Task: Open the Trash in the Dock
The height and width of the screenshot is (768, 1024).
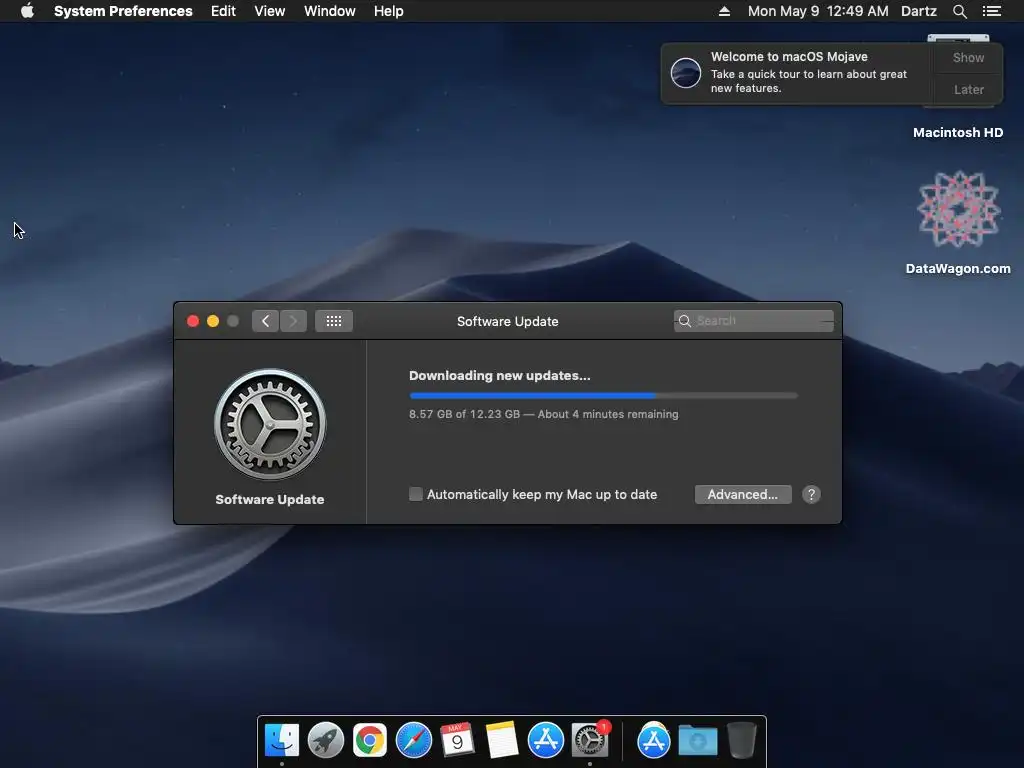Action: point(742,740)
